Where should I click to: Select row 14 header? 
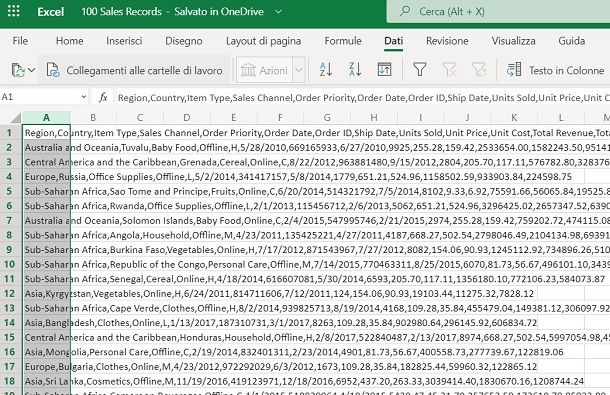[11, 323]
